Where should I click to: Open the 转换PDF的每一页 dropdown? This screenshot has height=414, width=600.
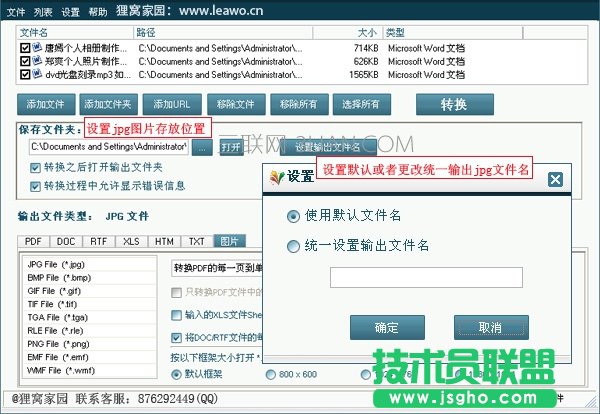217,268
